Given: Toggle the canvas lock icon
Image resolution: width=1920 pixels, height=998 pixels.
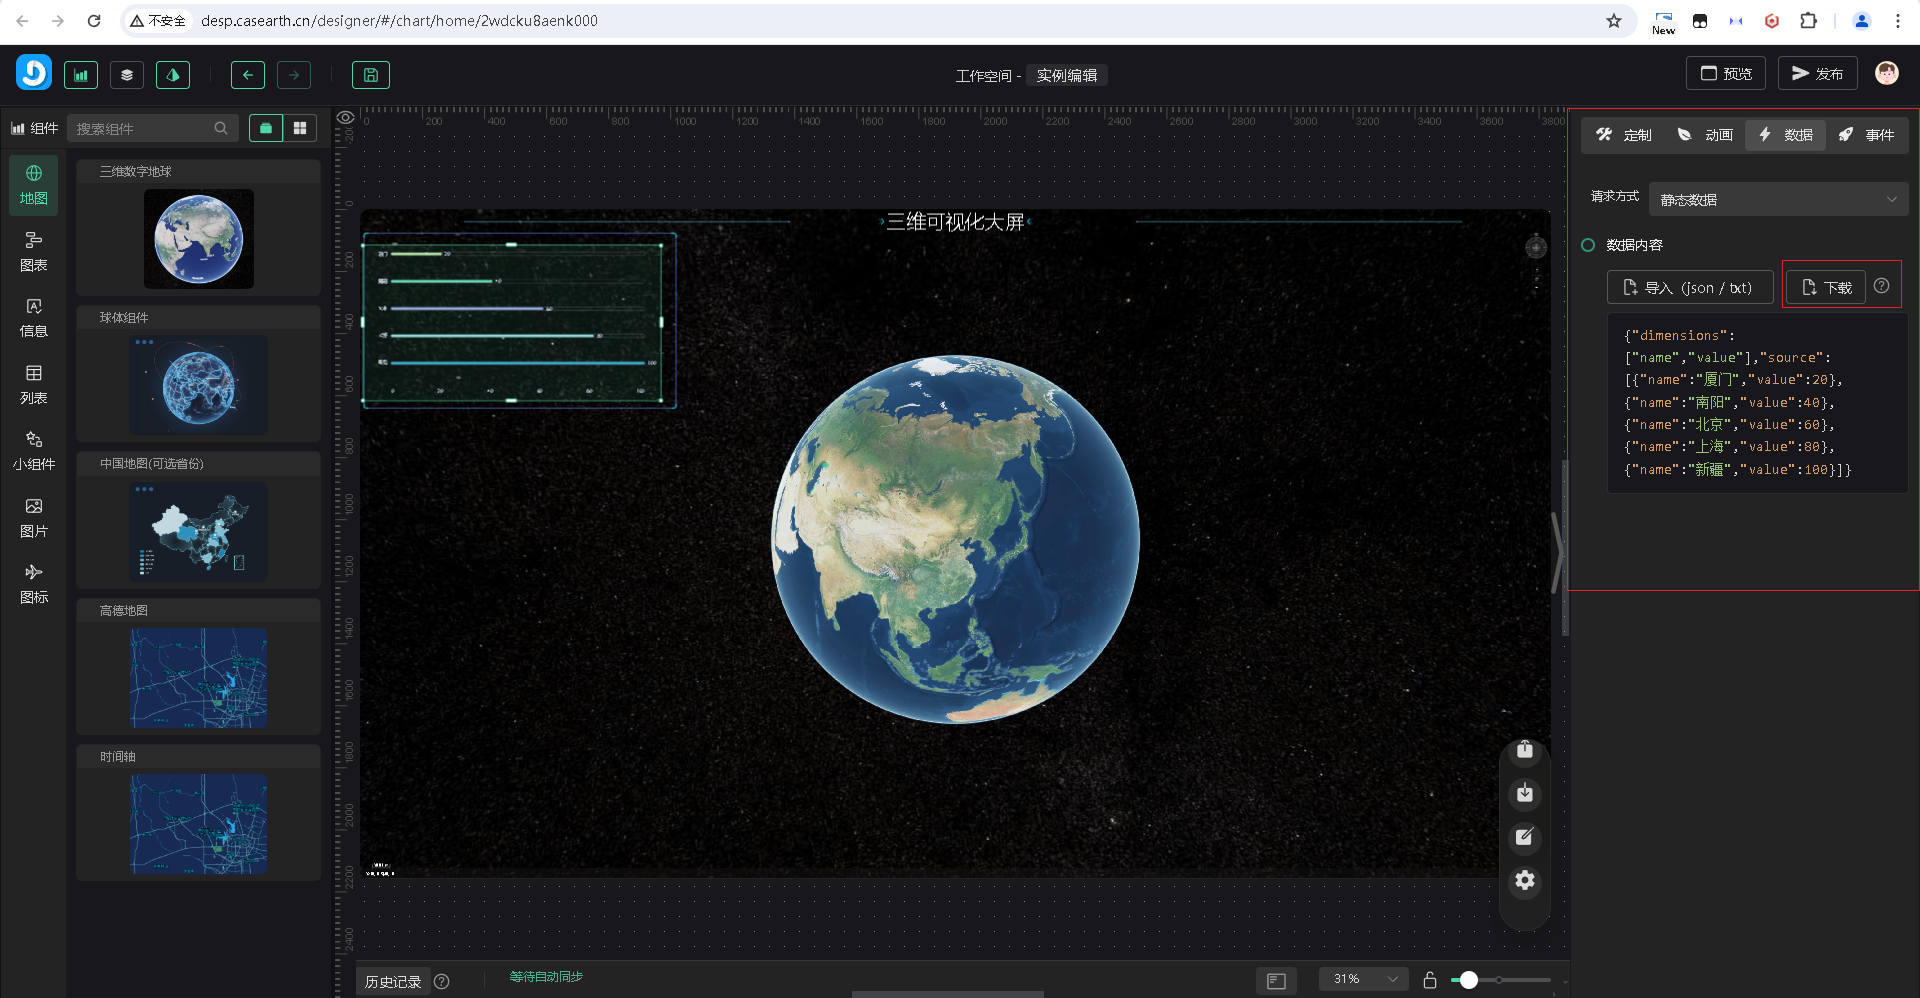Looking at the screenshot, I should tap(1429, 980).
